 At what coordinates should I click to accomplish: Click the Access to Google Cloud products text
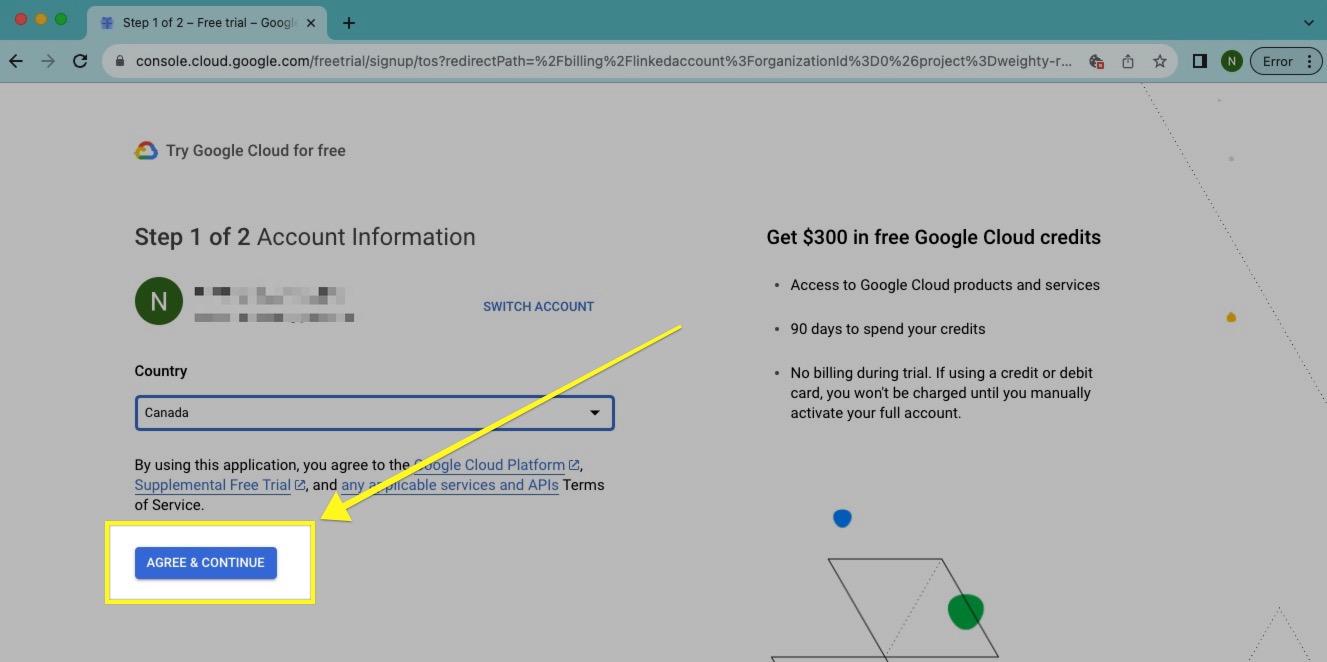coord(945,285)
